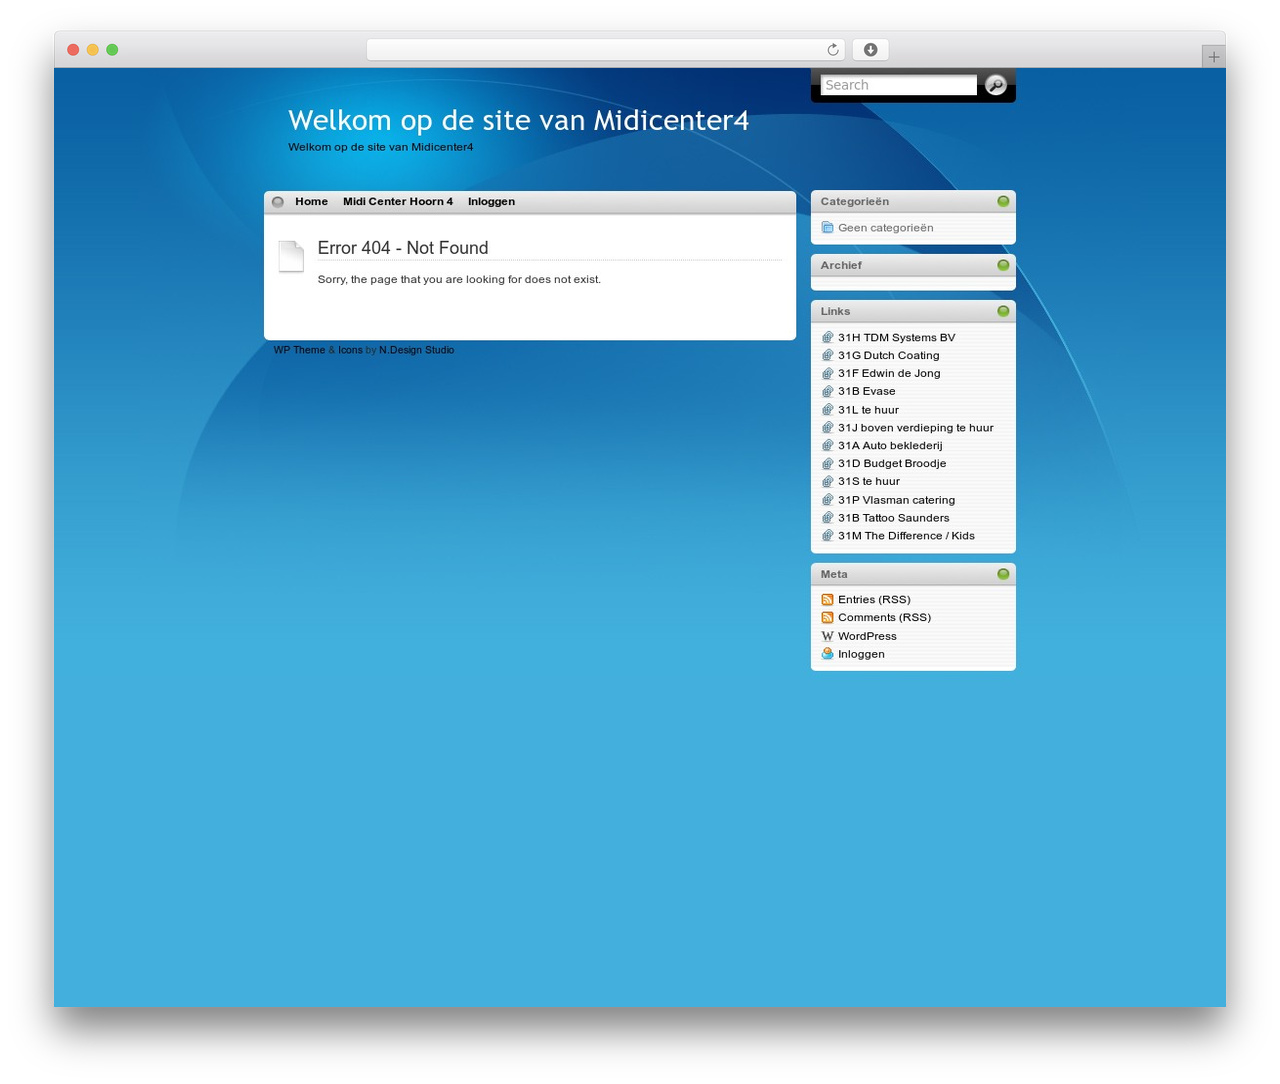Viewport: 1280px width, 1084px height.
Task: Open the 31M The Difference / Kids link
Action: point(906,536)
